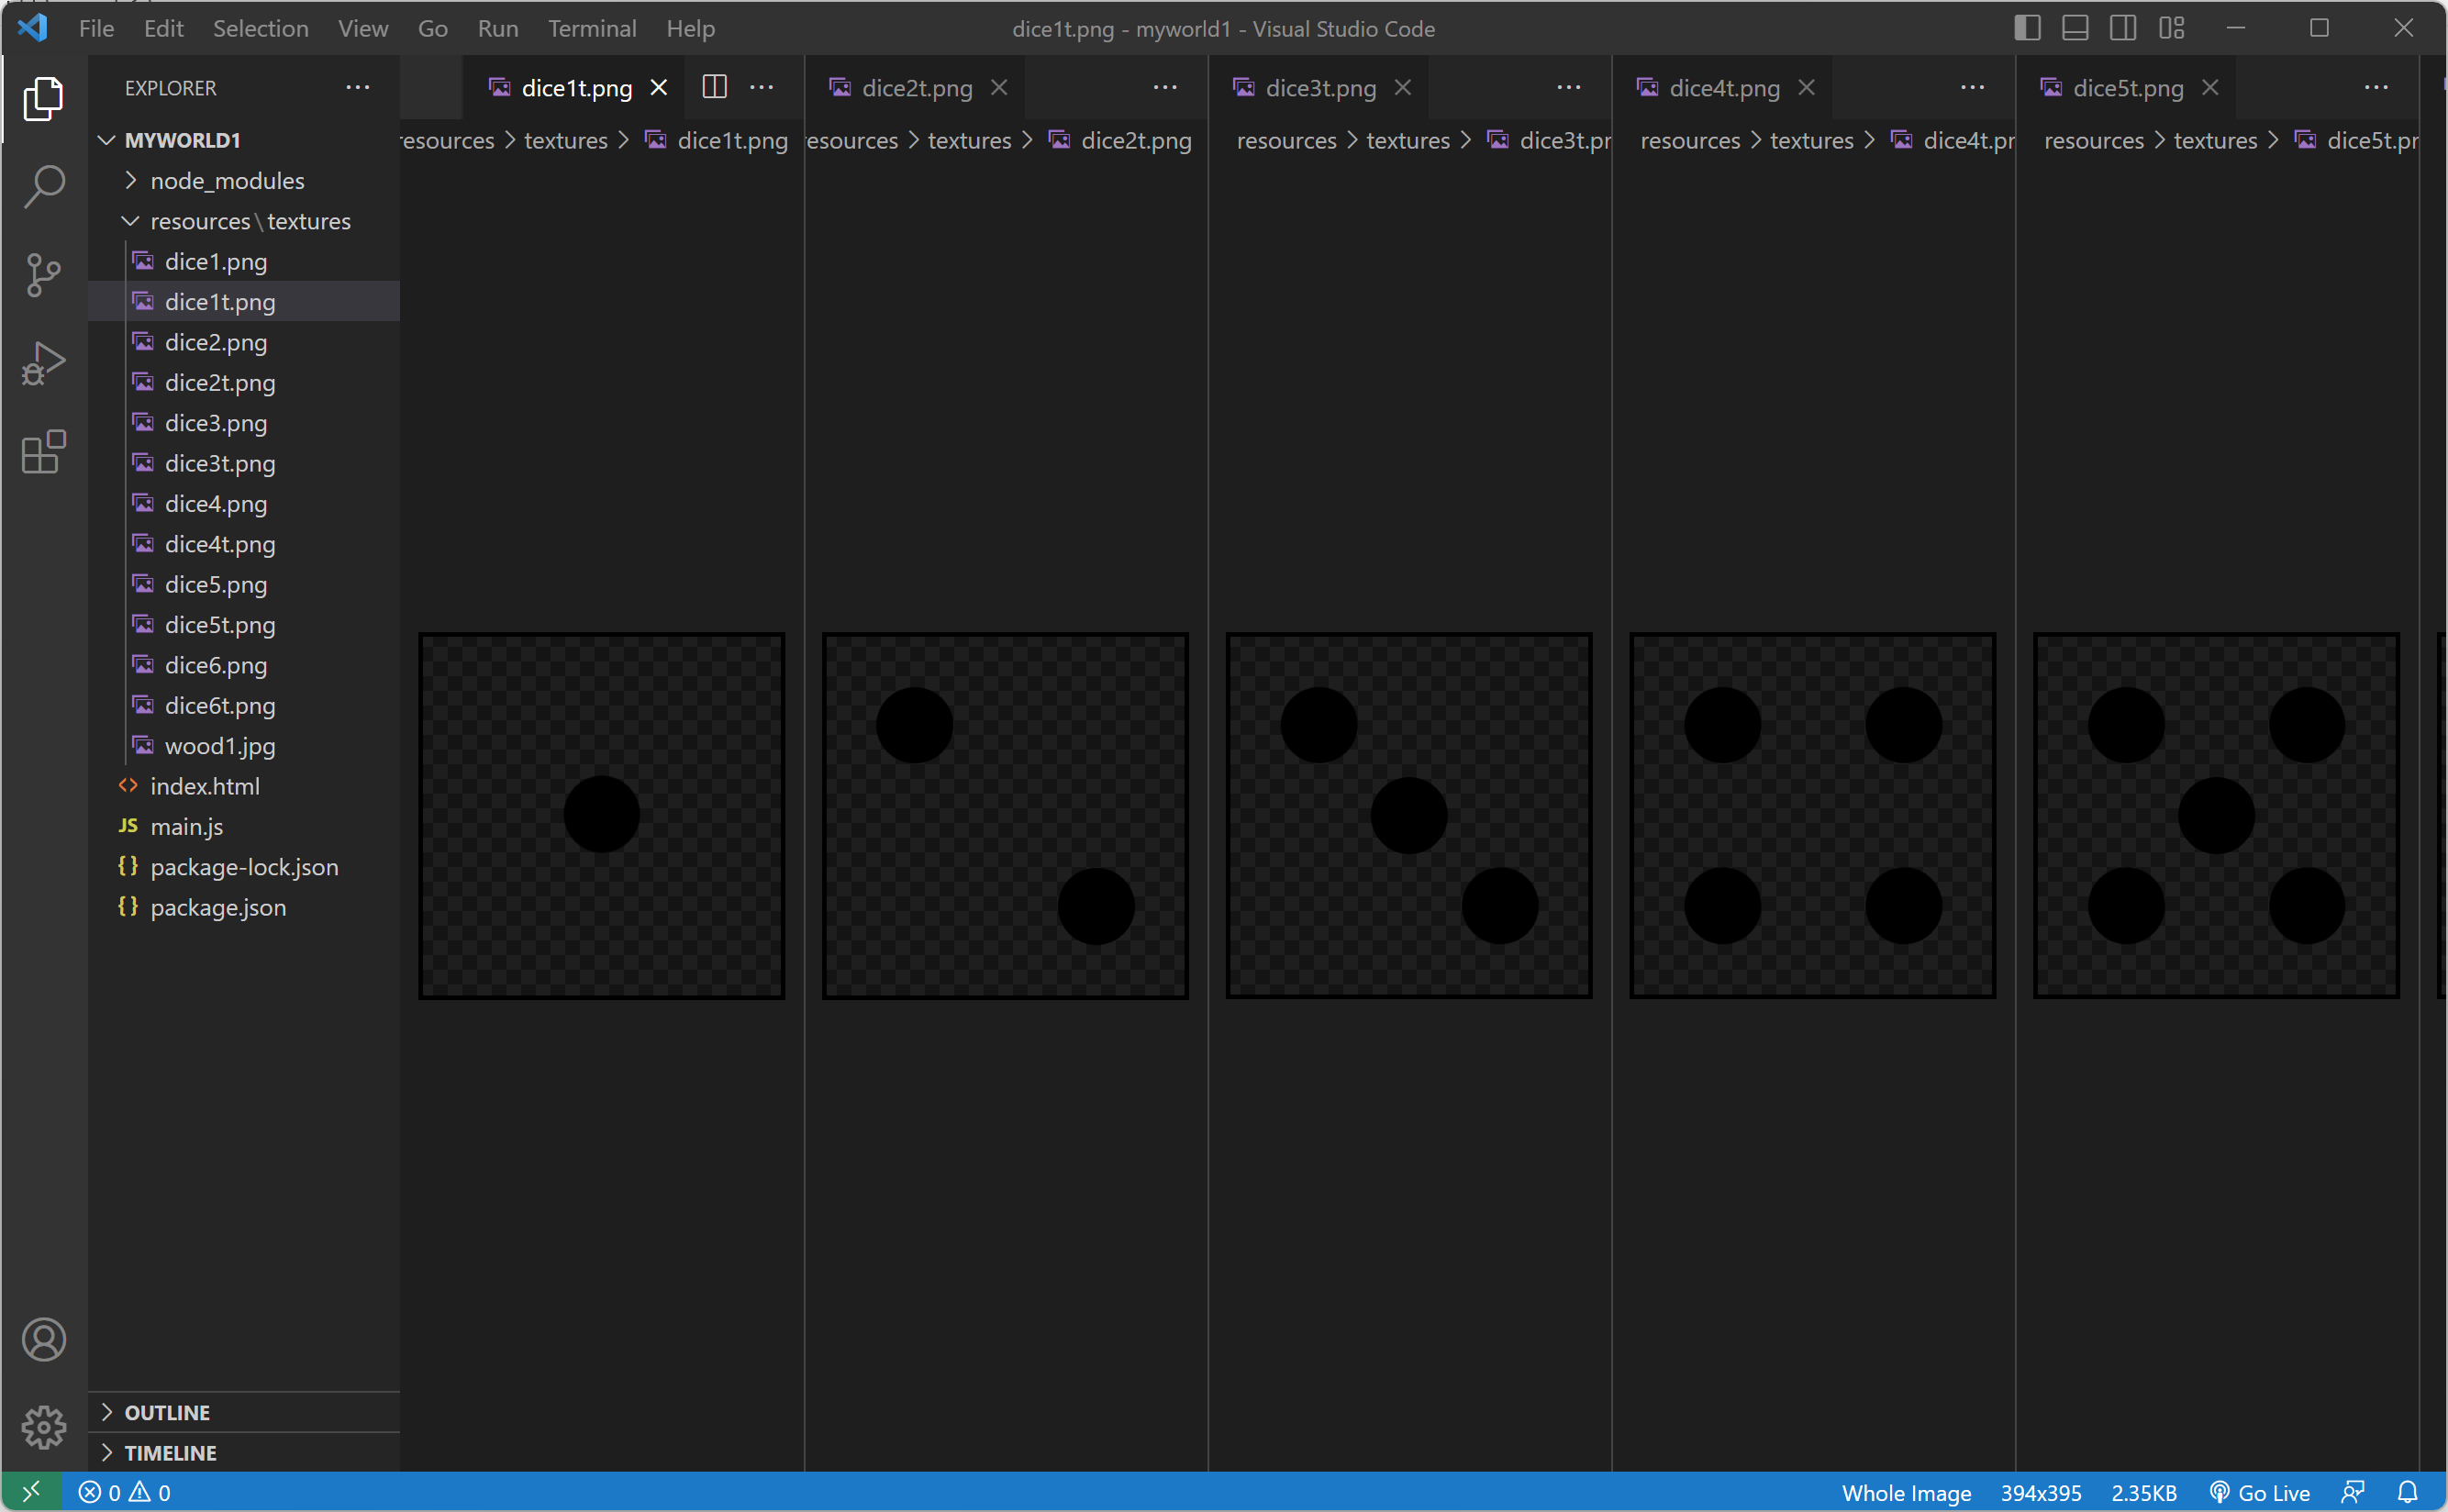Click the notifications bell in status bar
Image resolution: width=2448 pixels, height=1512 pixels.
pos(2407,1492)
